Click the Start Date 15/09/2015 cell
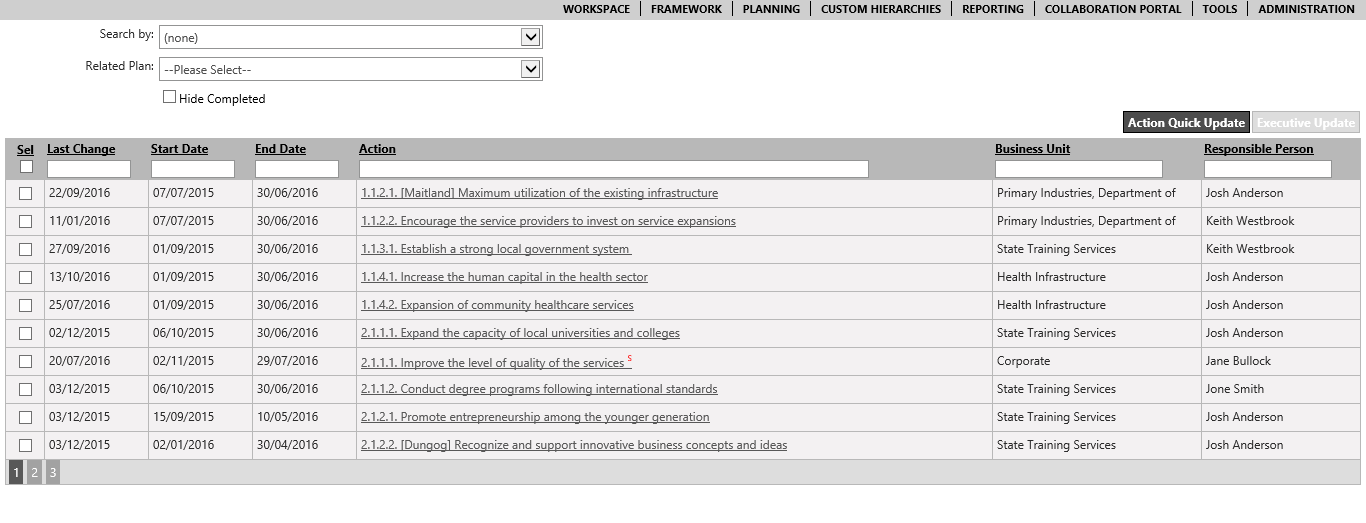 click(183, 417)
